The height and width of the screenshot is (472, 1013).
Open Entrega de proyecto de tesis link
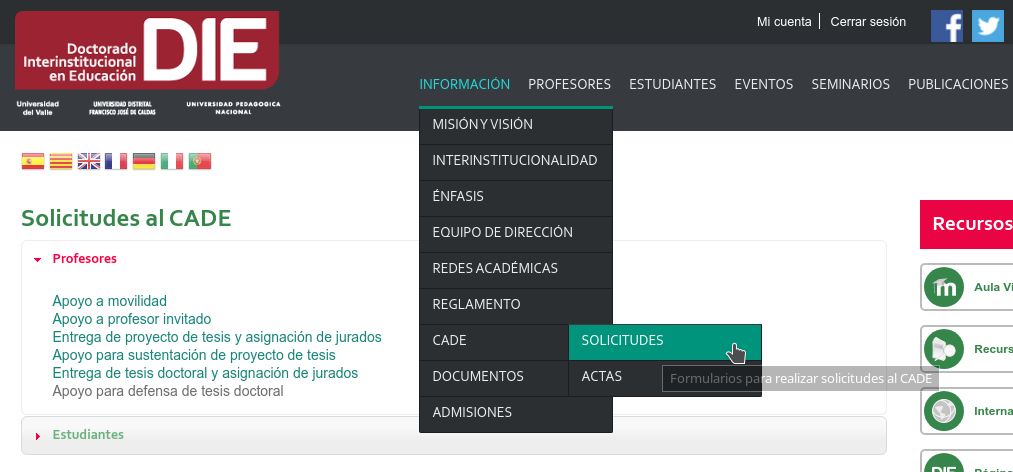(x=217, y=337)
